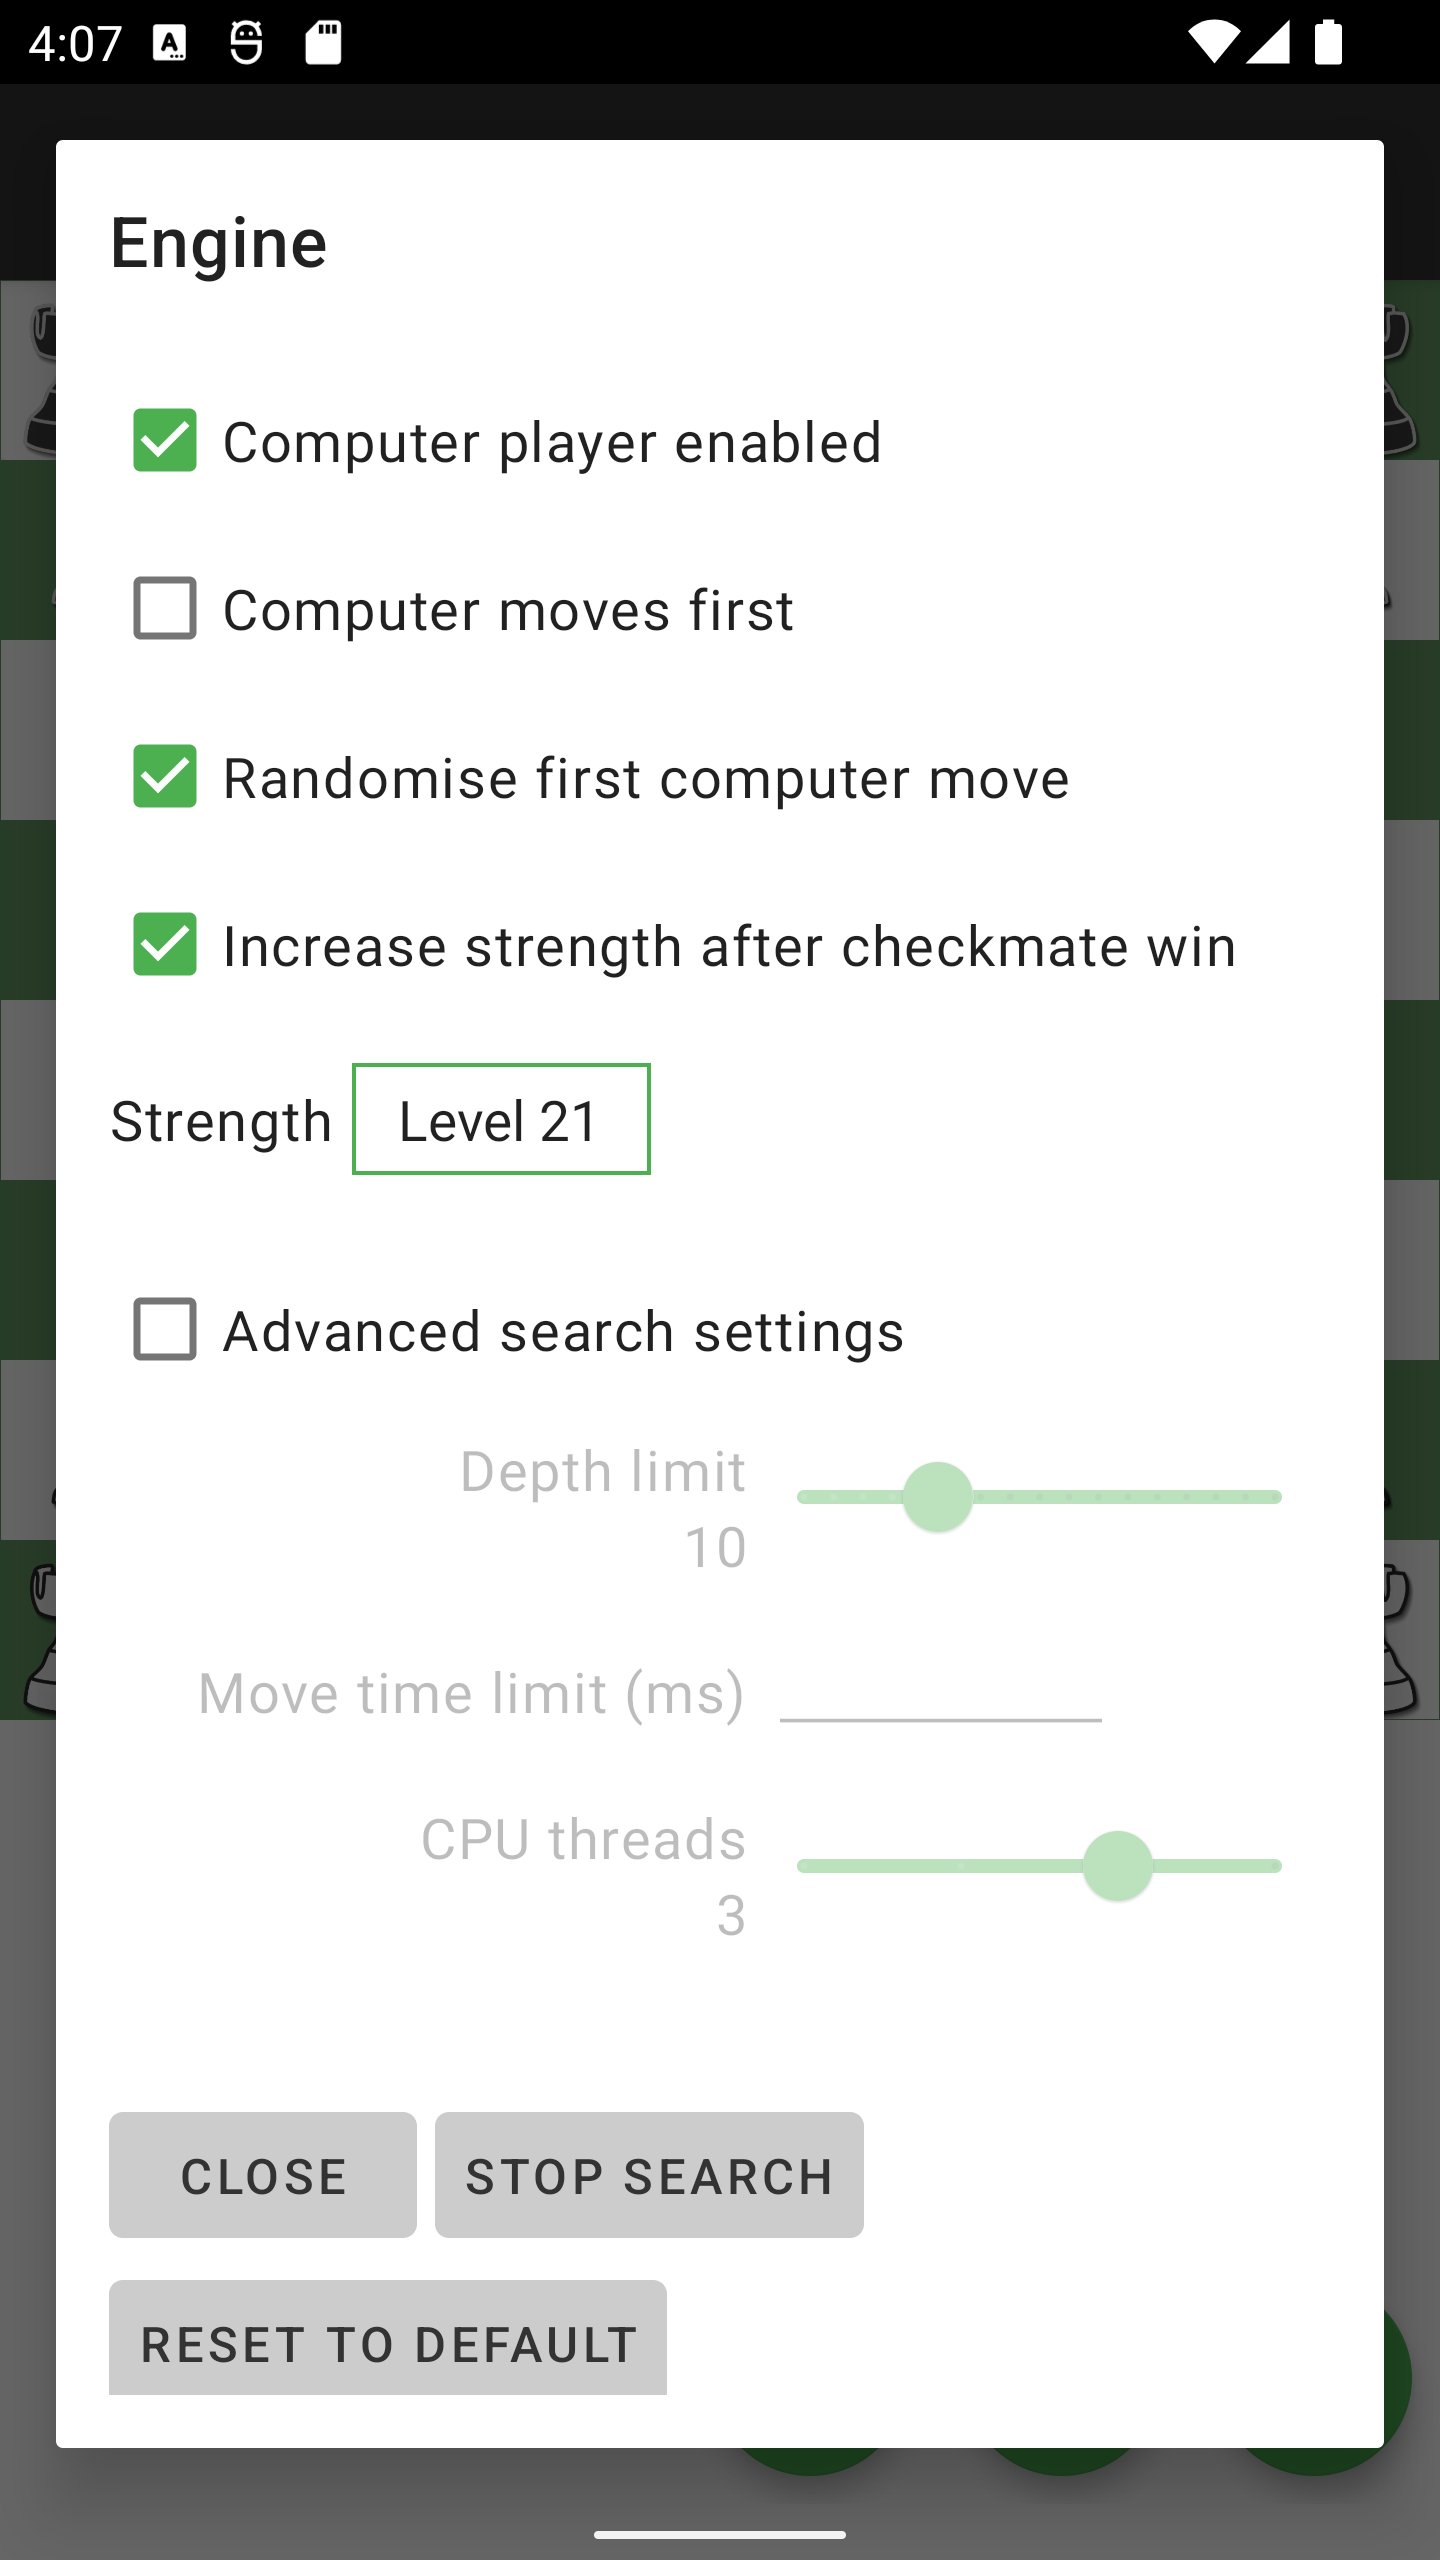Tap the Move time limit input field

(x=940, y=1692)
